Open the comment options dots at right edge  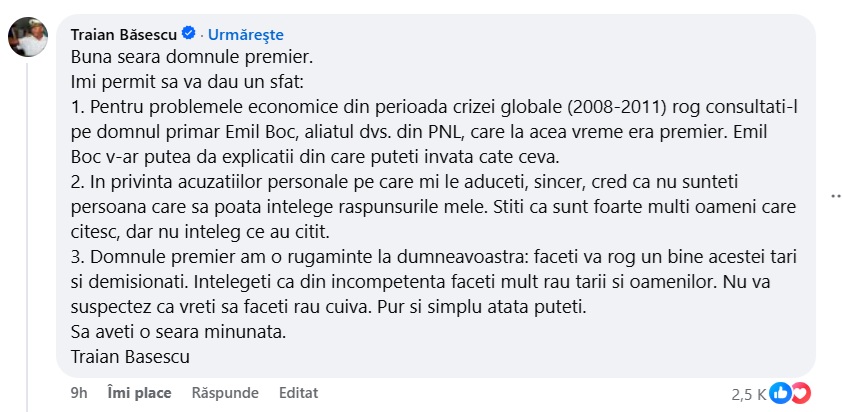coord(829,196)
